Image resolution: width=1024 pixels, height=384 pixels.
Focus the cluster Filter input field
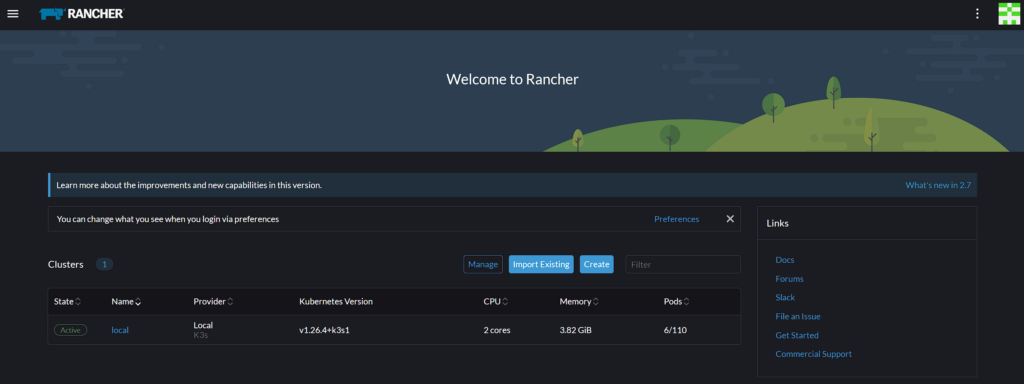click(x=683, y=264)
